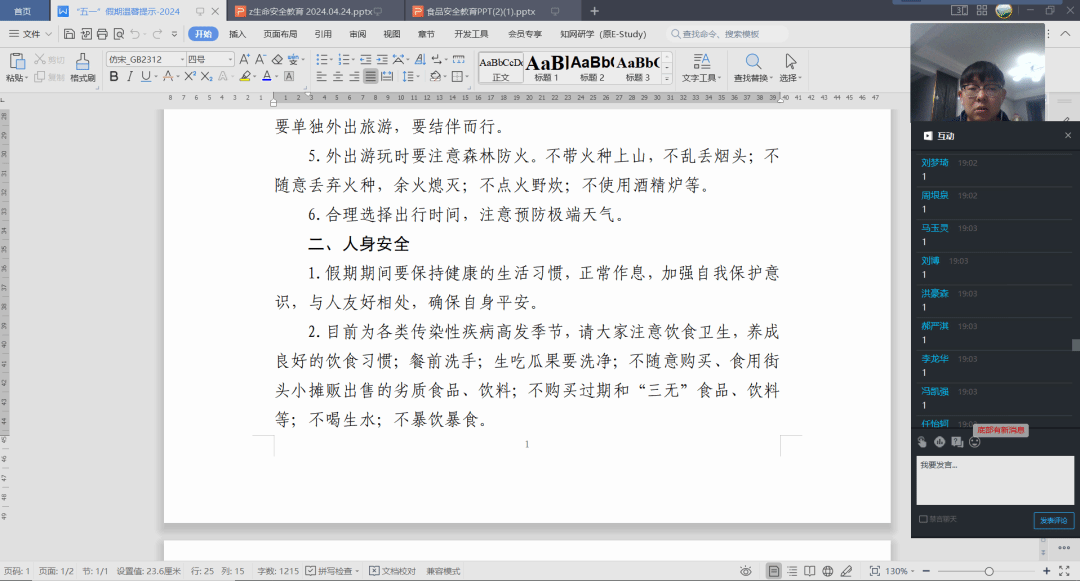Apply italic formatting with the I button

[x=130, y=76]
